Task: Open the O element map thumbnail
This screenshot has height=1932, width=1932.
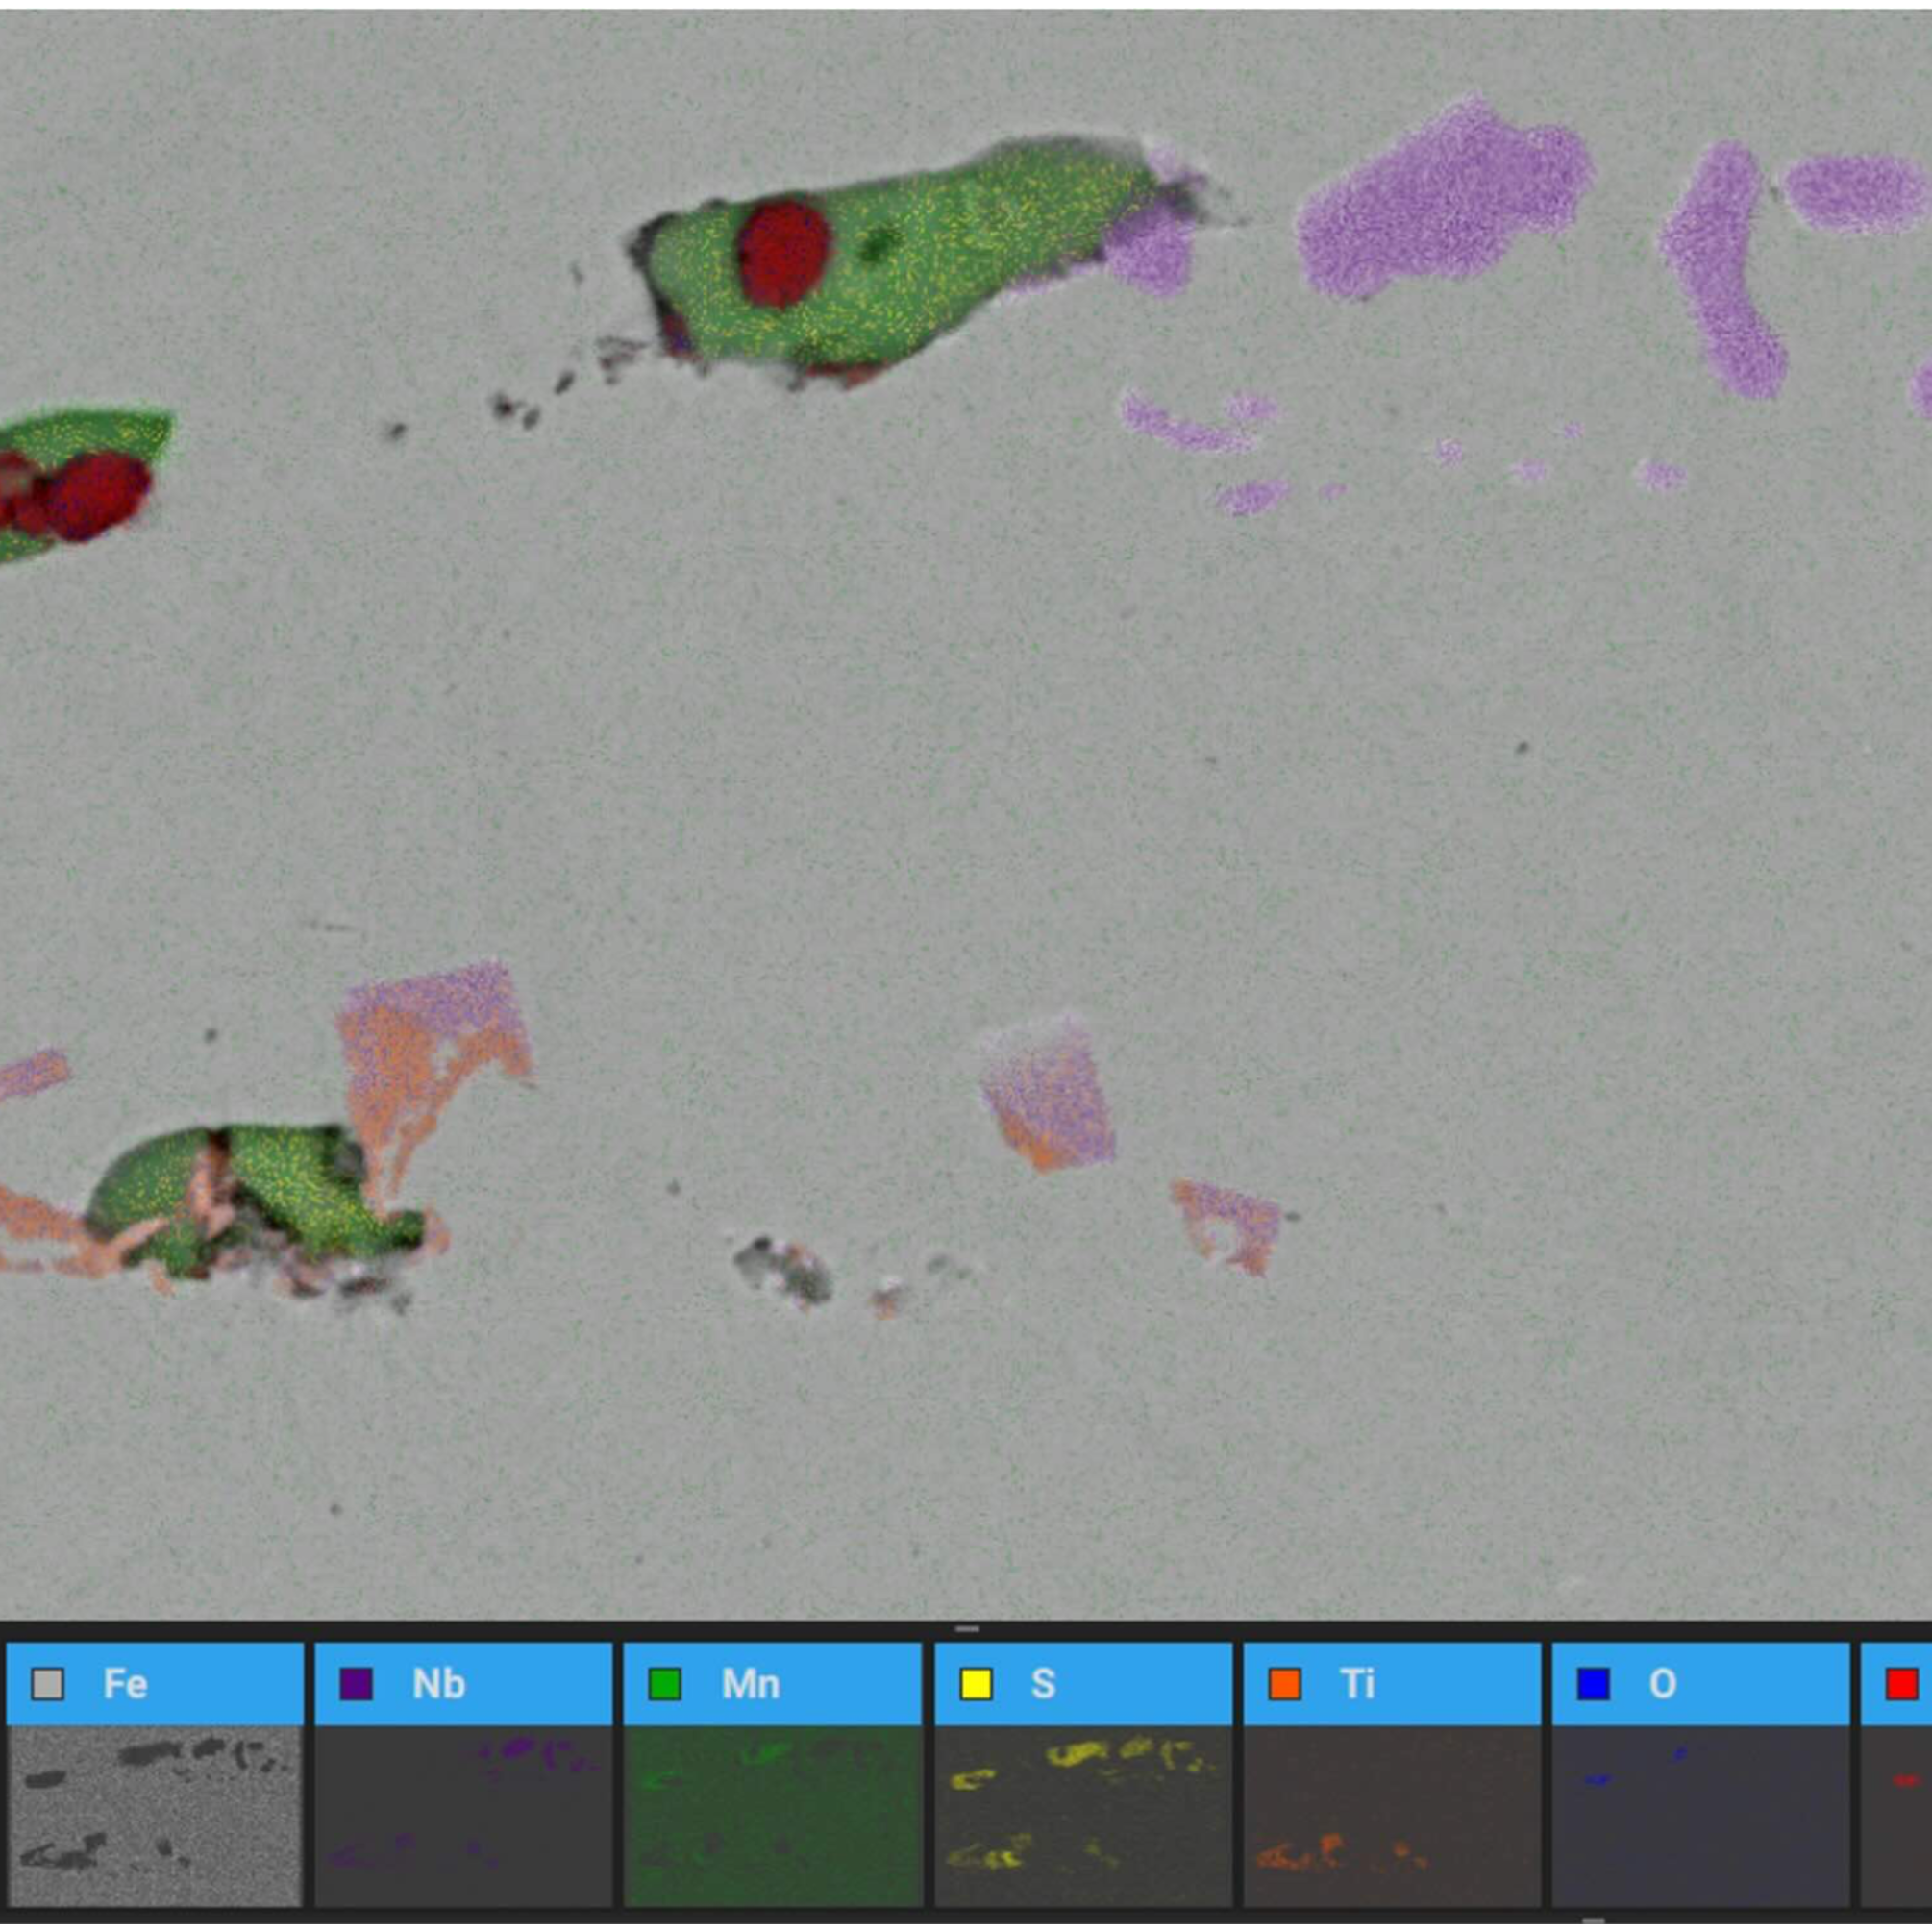Action: pyautogui.click(x=1701, y=1816)
